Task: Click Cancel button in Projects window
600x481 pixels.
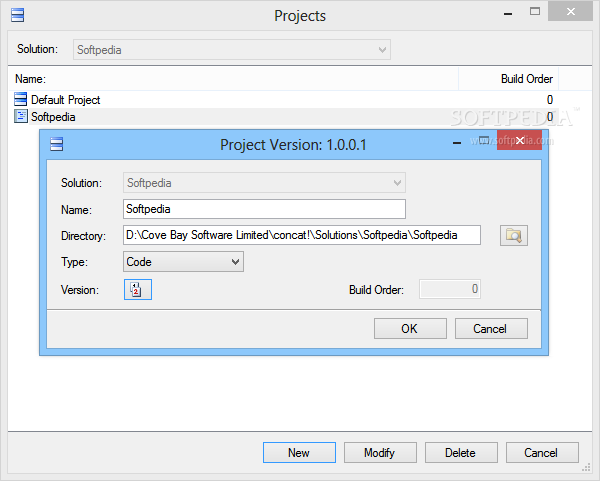Action: 542,453
